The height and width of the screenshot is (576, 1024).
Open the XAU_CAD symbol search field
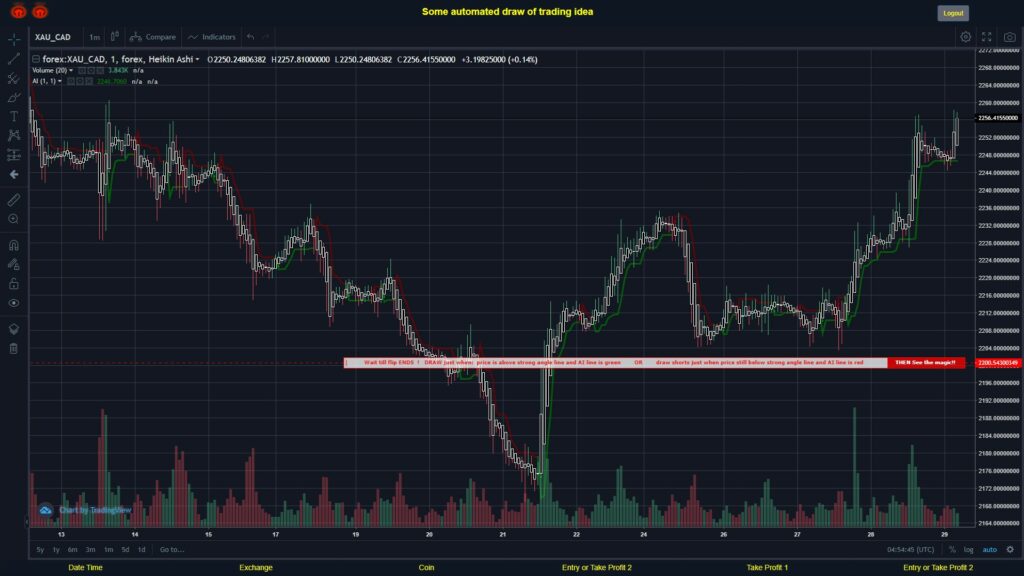point(53,37)
